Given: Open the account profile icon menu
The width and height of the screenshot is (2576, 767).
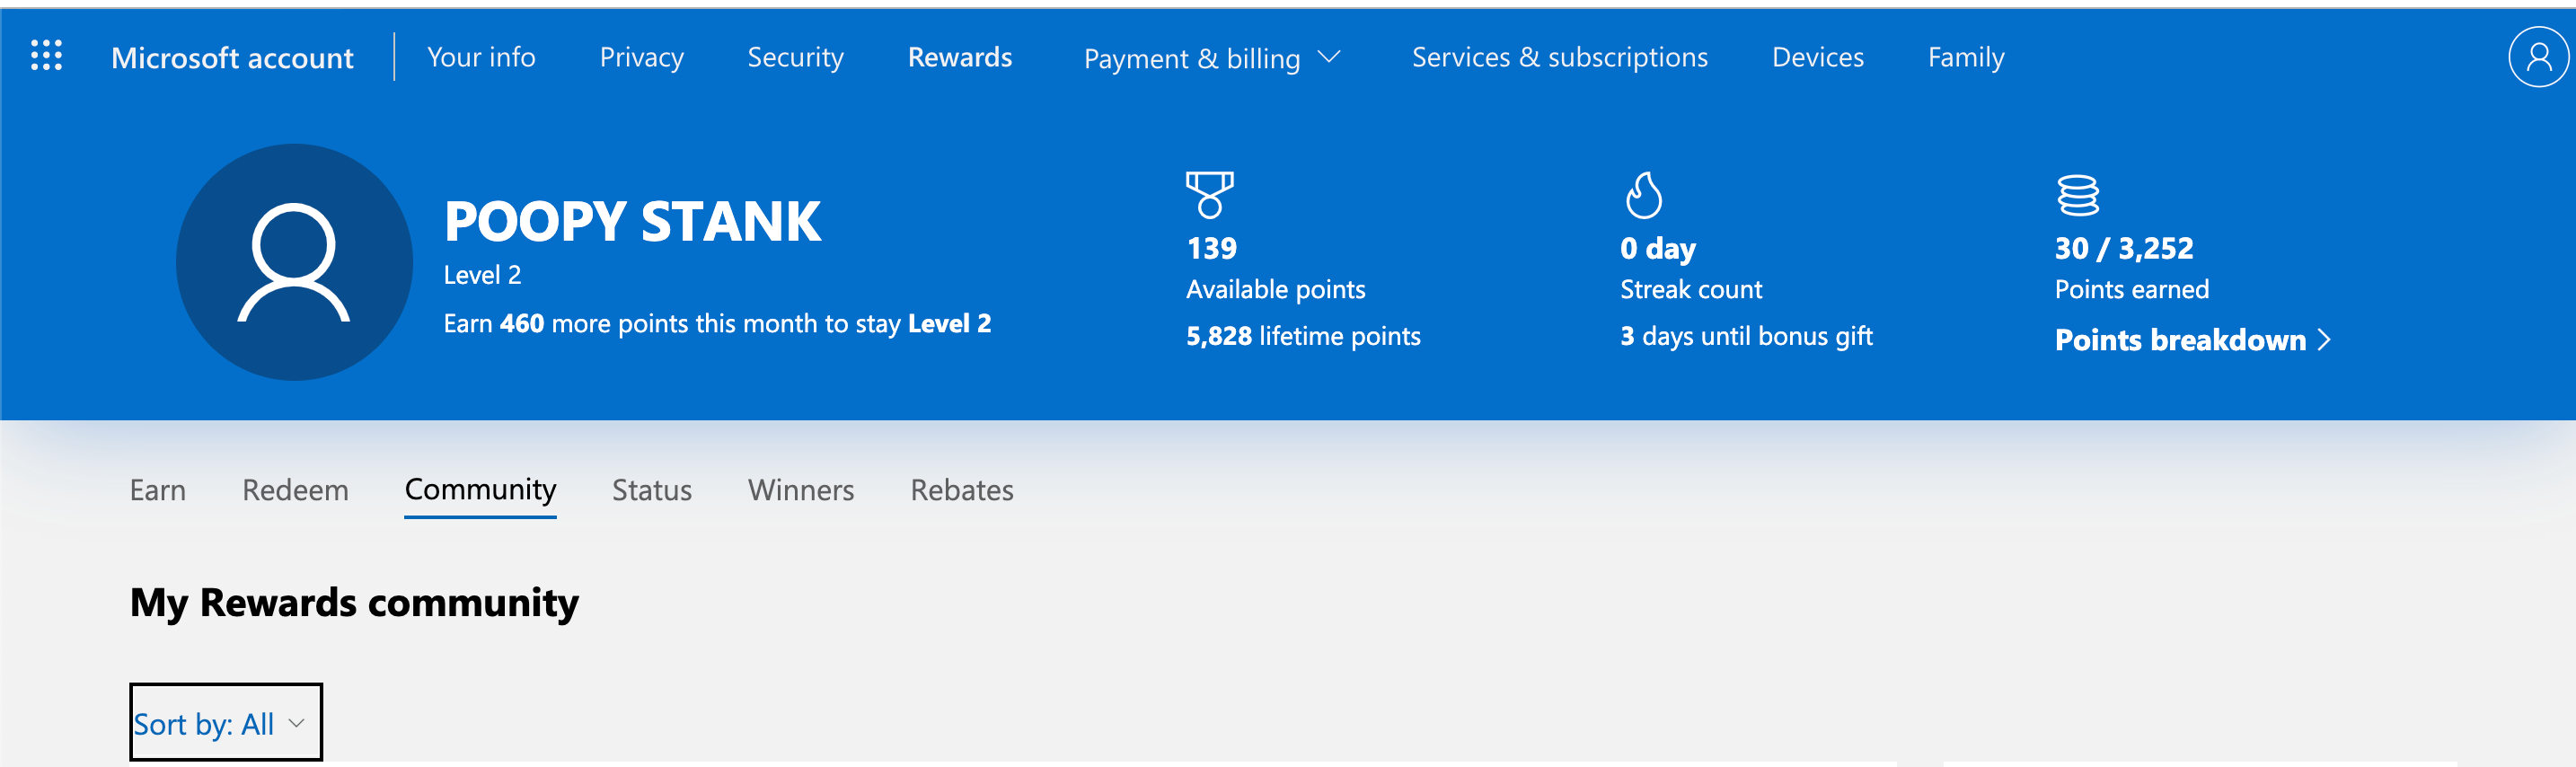Looking at the screenshot, I should click(x=2538, y=57).
